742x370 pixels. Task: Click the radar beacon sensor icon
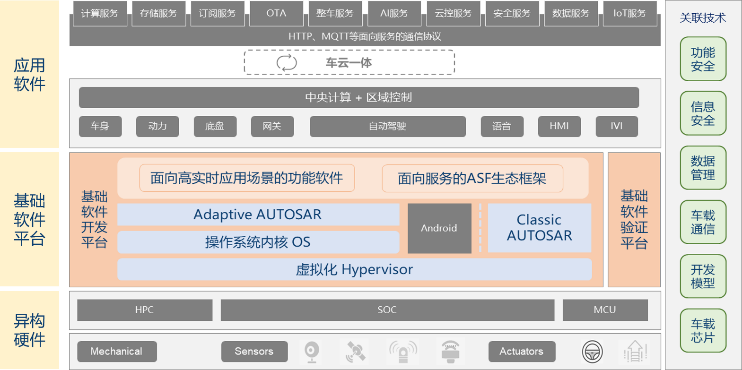(x=403, y=352)
